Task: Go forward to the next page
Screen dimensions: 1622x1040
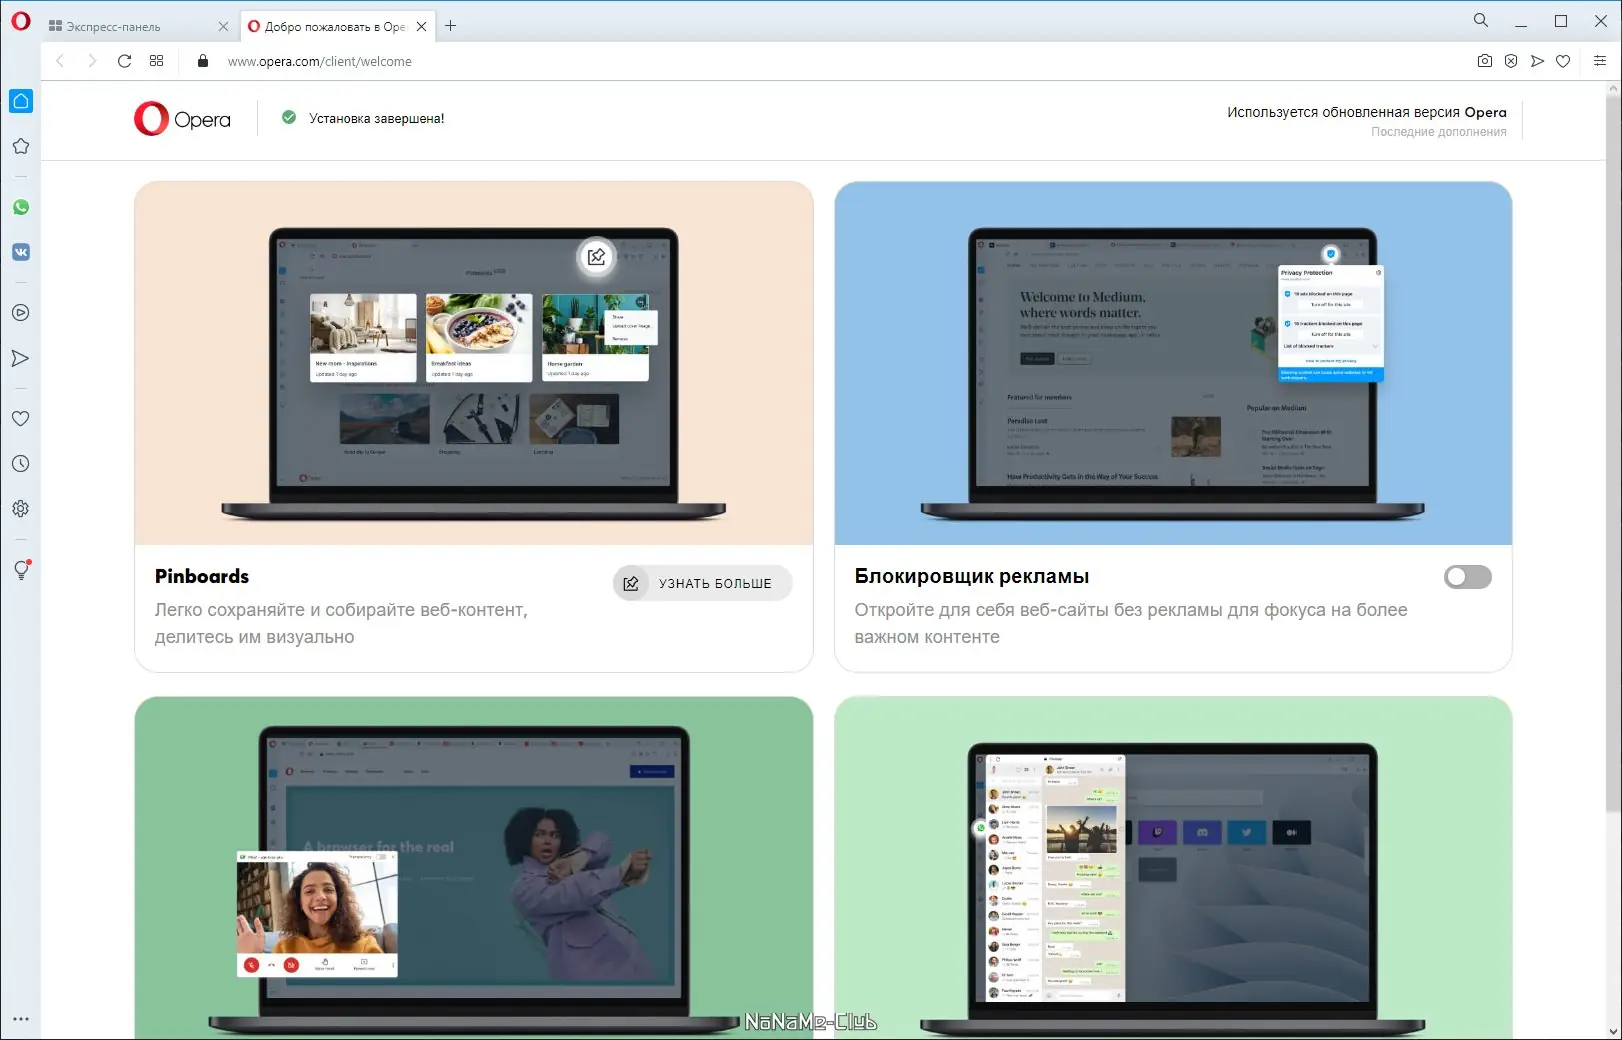Action: click(92, 61)
